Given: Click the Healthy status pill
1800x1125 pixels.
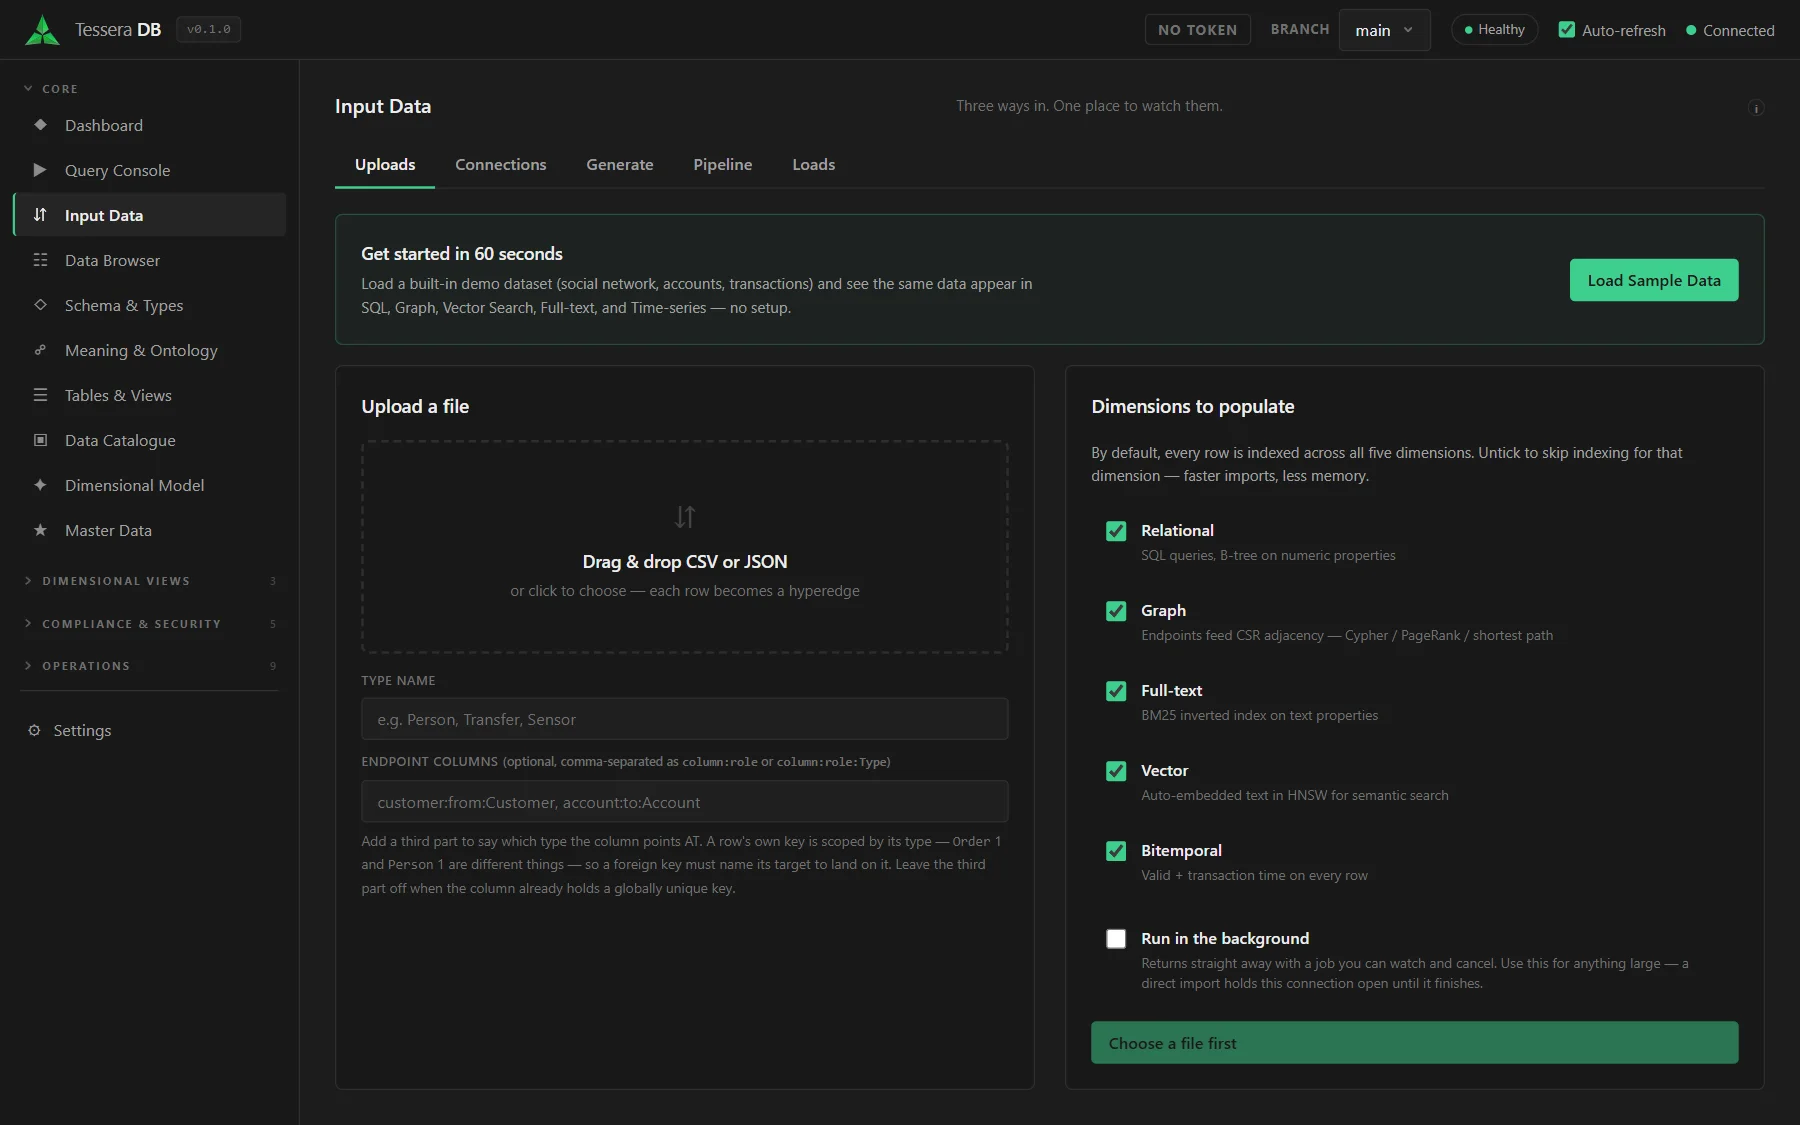Looking at the screenshot, I should pos(1494,30).
